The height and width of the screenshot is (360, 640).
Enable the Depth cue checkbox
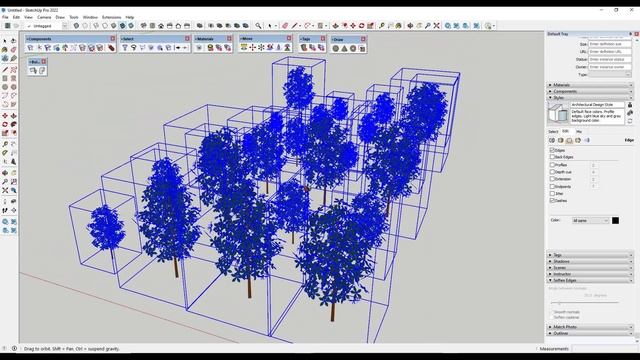coord(552,172)
